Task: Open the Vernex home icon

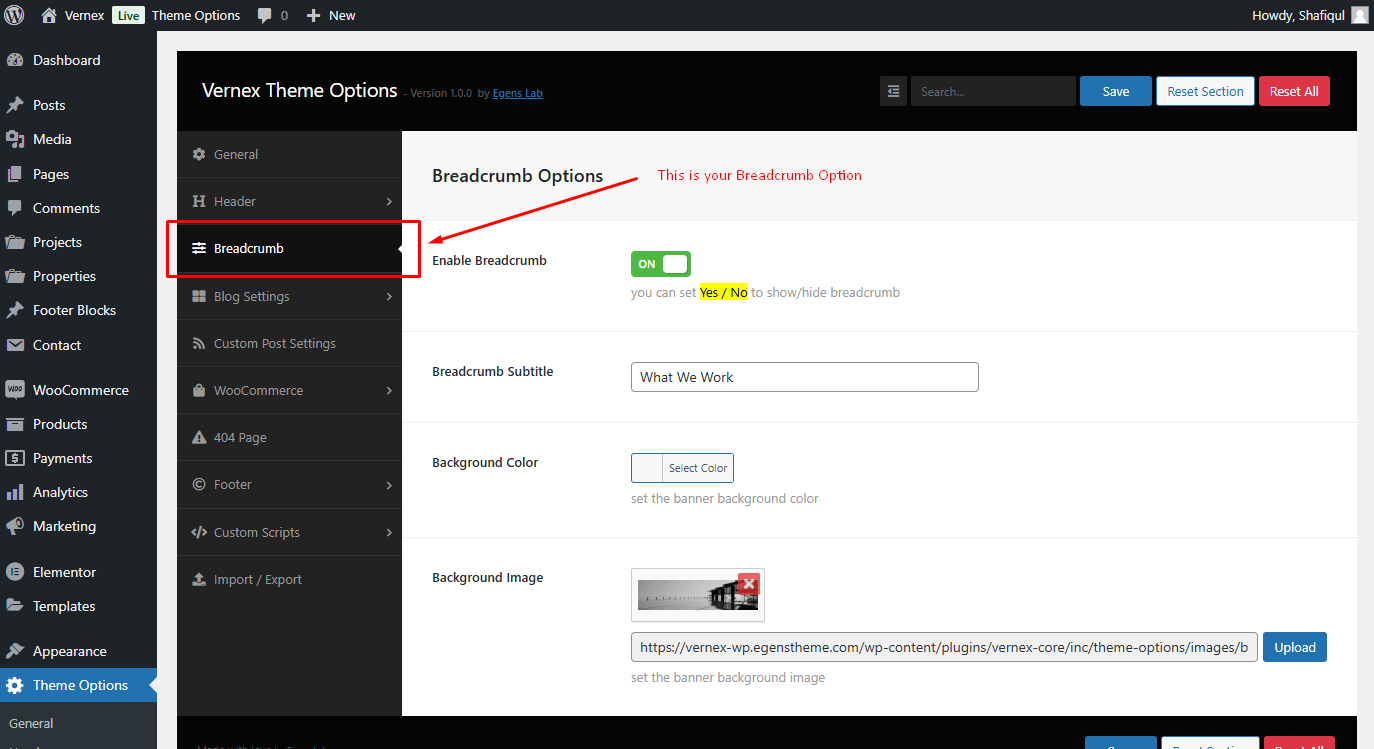Action: pos(49,15)
